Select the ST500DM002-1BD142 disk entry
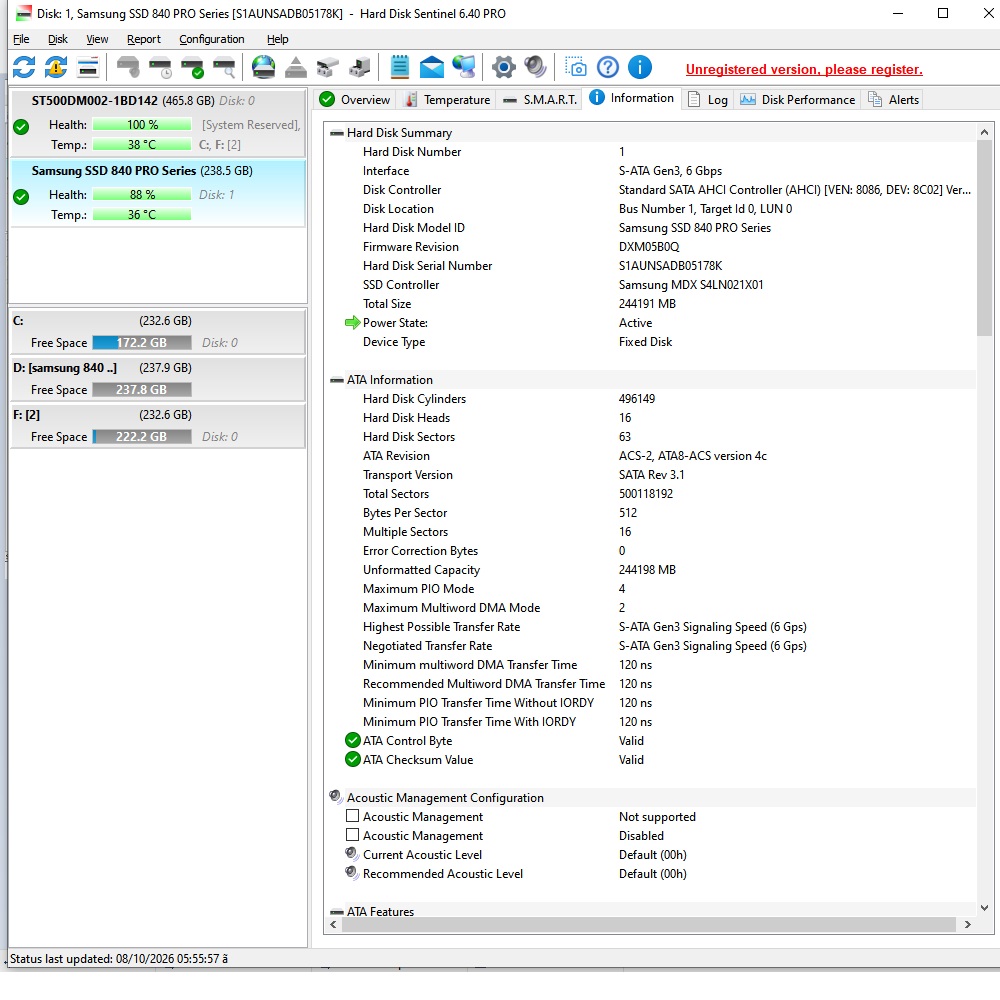Screen dimensions: 1000x1000 pyautogui.click(x=158, y=122)
